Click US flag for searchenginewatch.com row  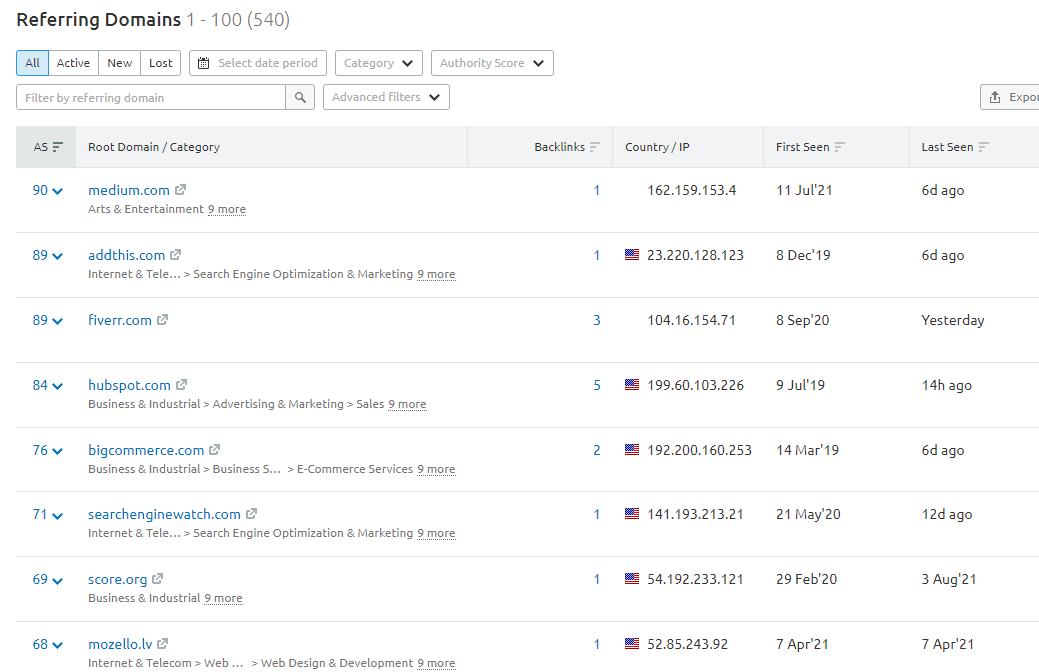click(x=632, y=514)
